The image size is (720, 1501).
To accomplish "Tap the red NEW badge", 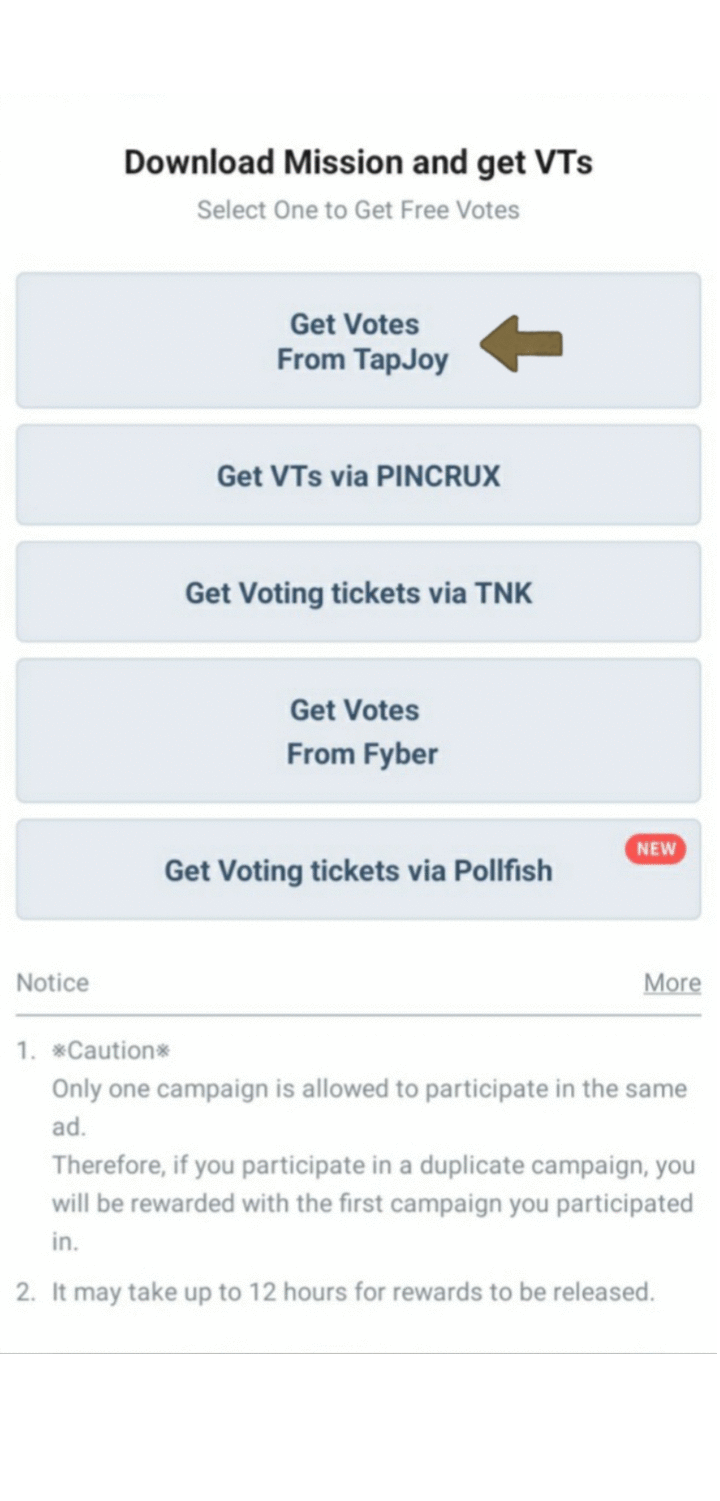I will click(x=656, y=849).
